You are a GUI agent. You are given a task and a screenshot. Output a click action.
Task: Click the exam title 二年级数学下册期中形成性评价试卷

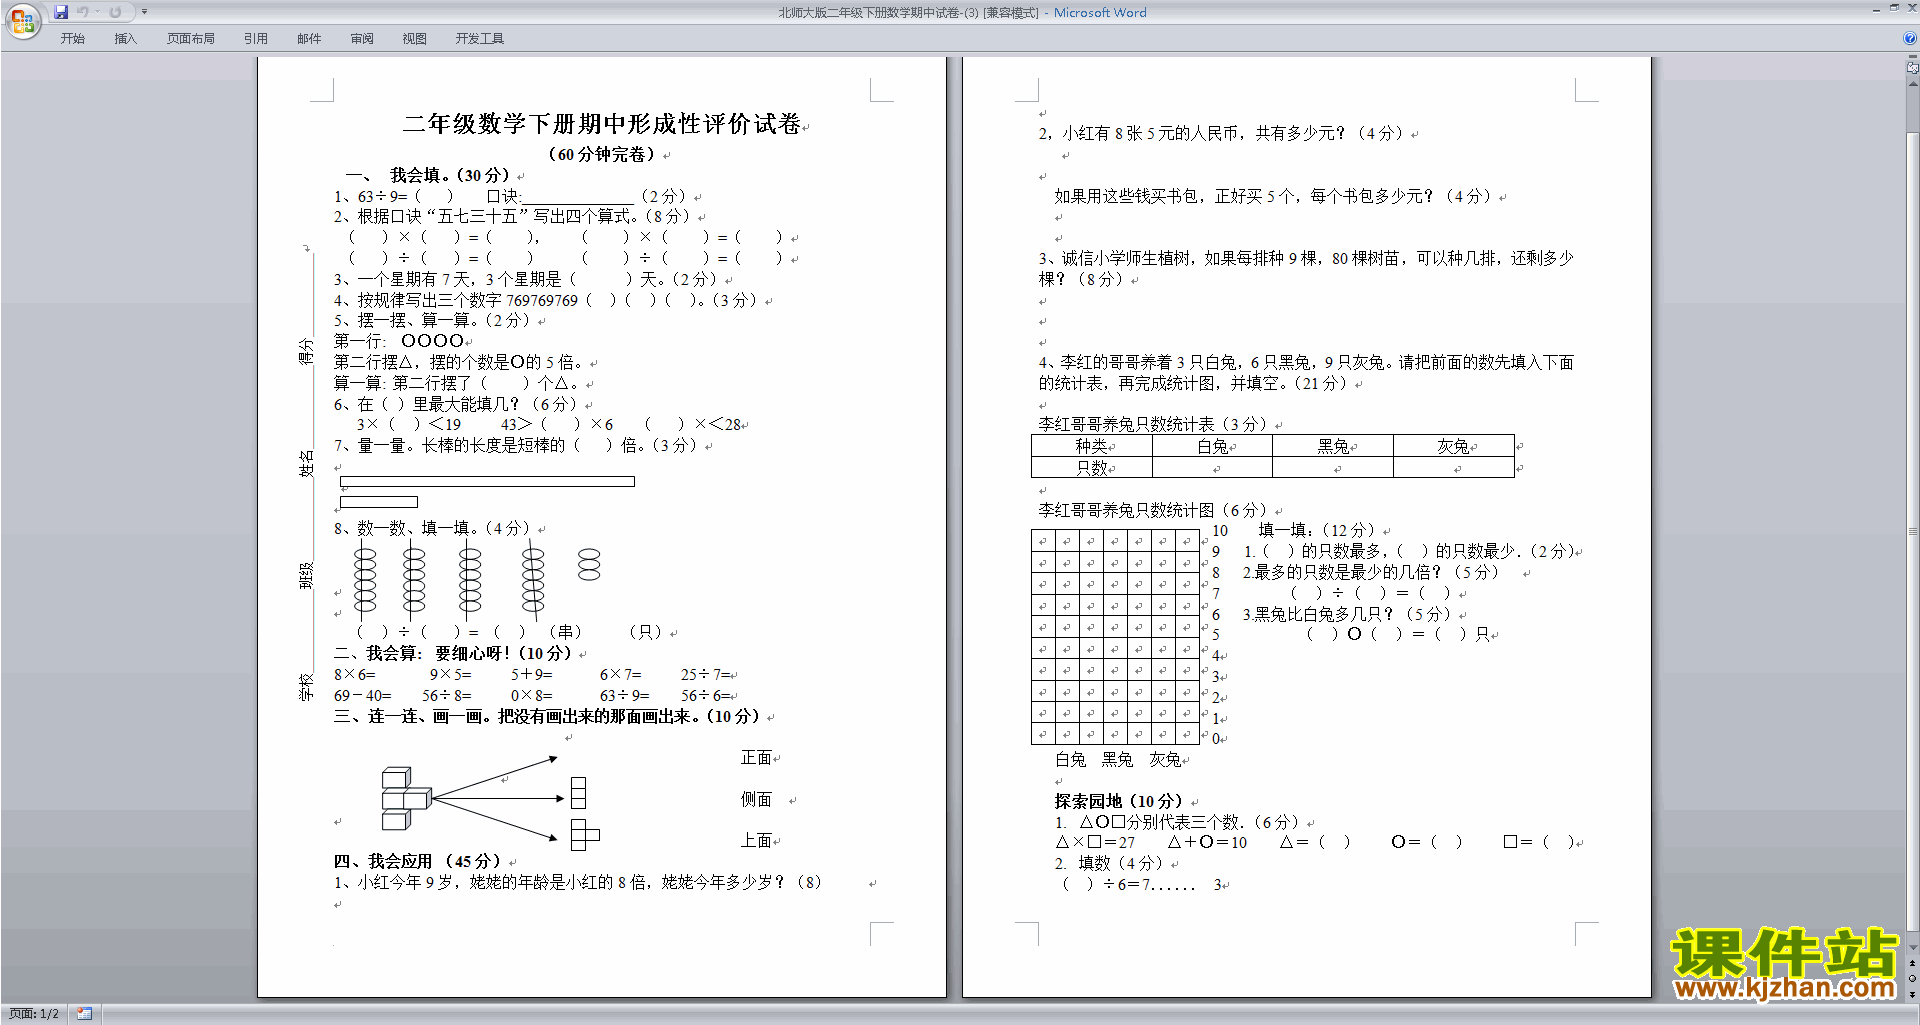(x=601, y=124)
